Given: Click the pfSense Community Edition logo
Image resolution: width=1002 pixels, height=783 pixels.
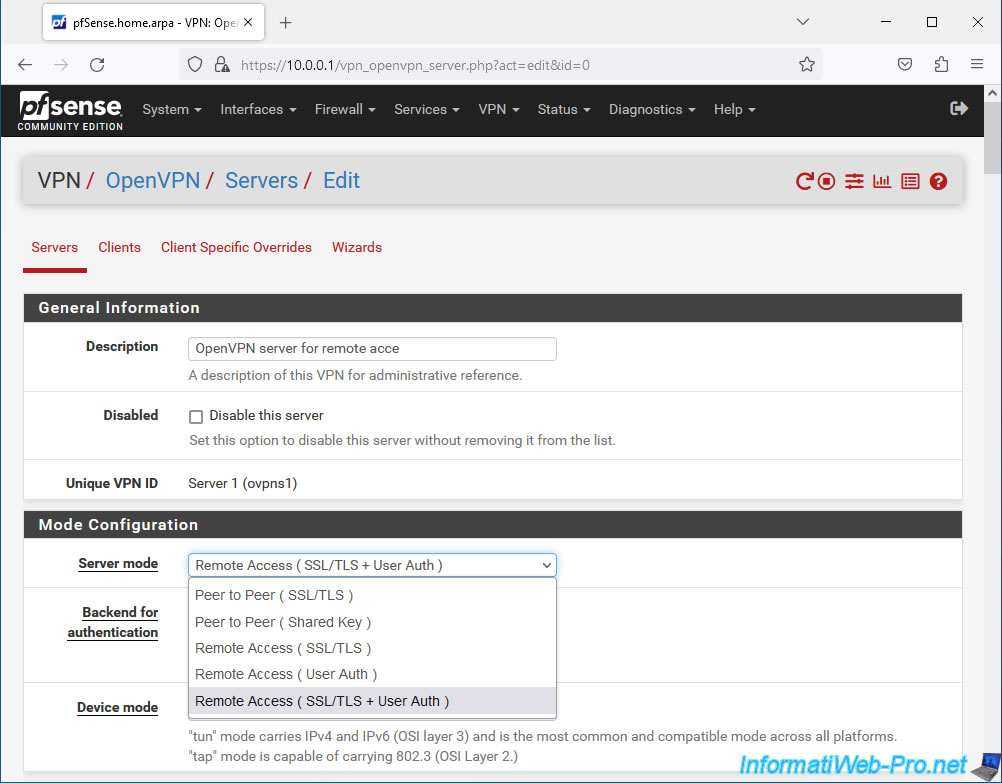Looking at the screenshot, I should [x=70, y=111].
